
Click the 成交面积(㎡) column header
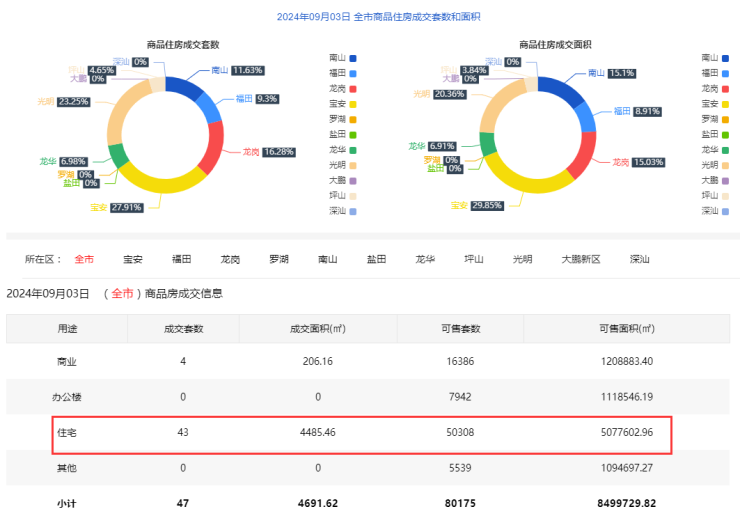pos(316,328)
